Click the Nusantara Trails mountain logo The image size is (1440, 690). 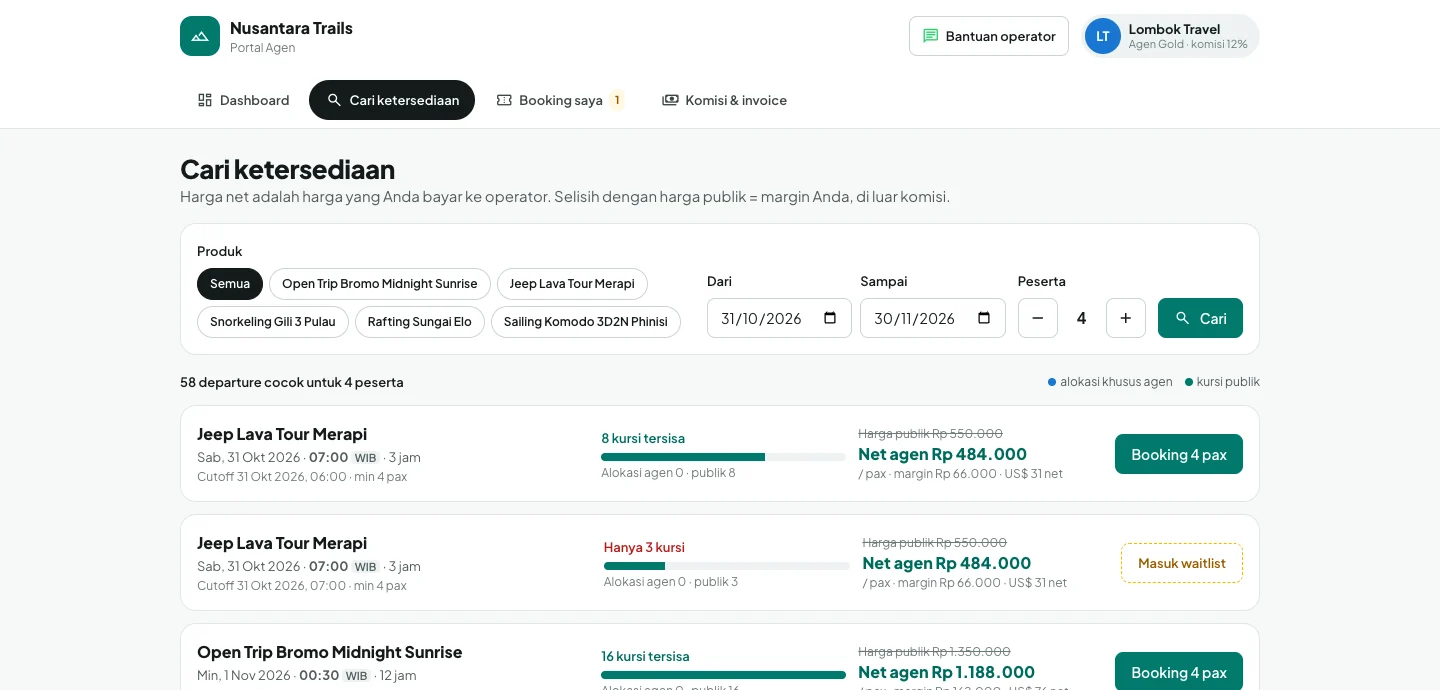200,36
